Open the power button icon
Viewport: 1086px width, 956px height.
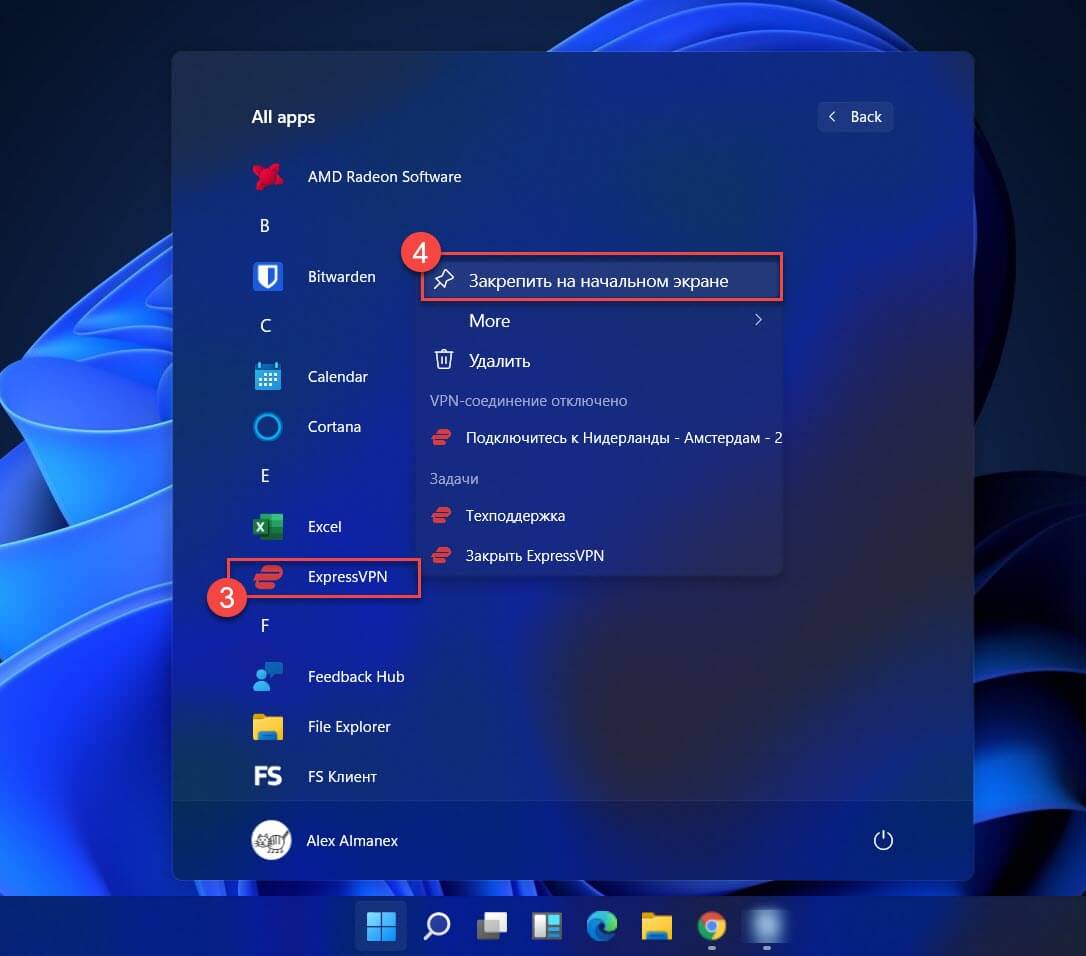click(883, 840)
